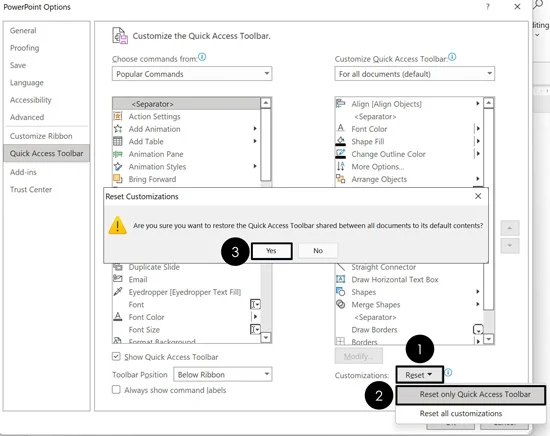Select the Font Size command row
Screen dimensions: 550x436
tap(187, 329)
